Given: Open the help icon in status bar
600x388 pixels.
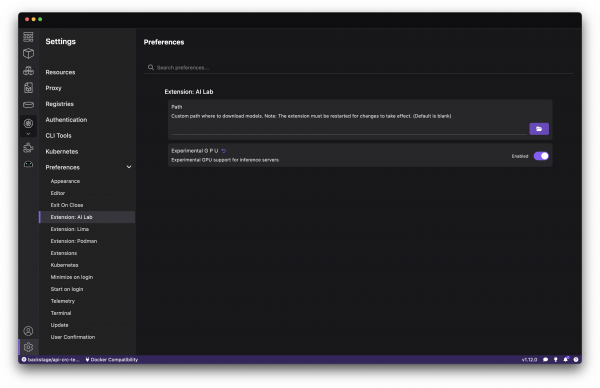Looking at the screenshot, I should pyautogui.click(x=576, y=360).
